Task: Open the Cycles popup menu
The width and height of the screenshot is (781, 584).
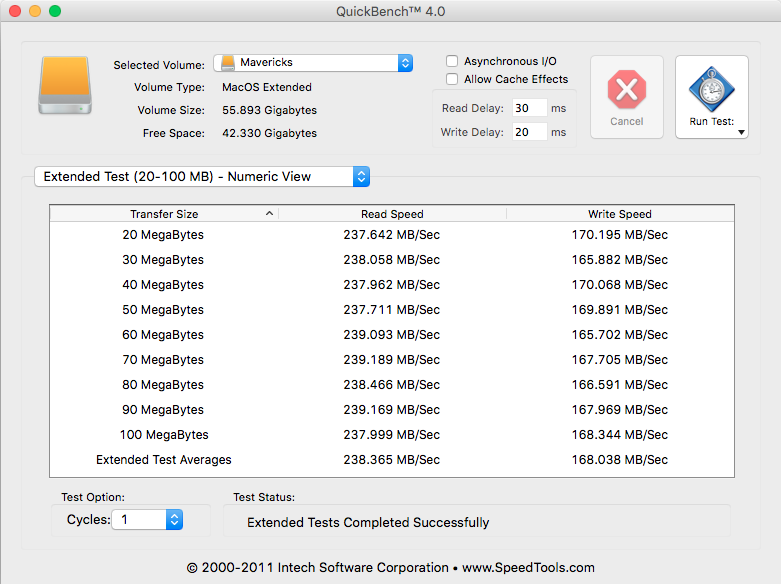Action: (x=147, y=520)
